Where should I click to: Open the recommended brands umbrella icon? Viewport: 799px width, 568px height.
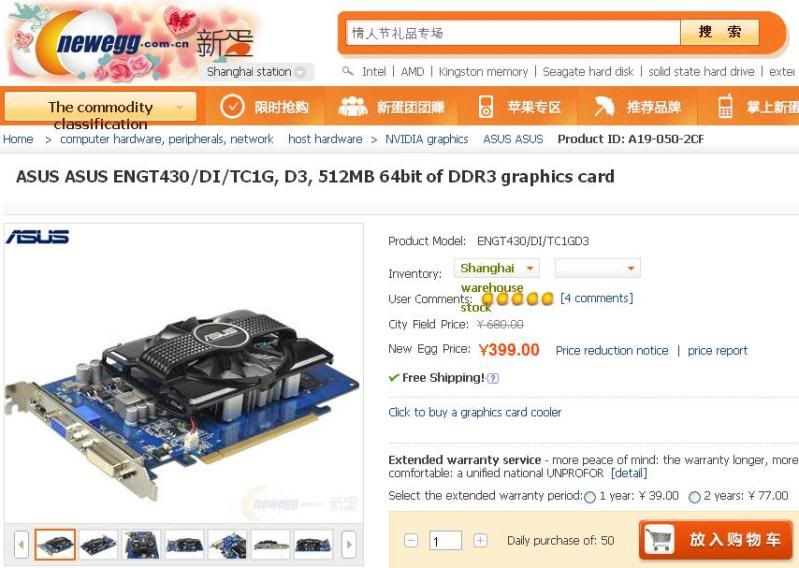click(604, 106)
